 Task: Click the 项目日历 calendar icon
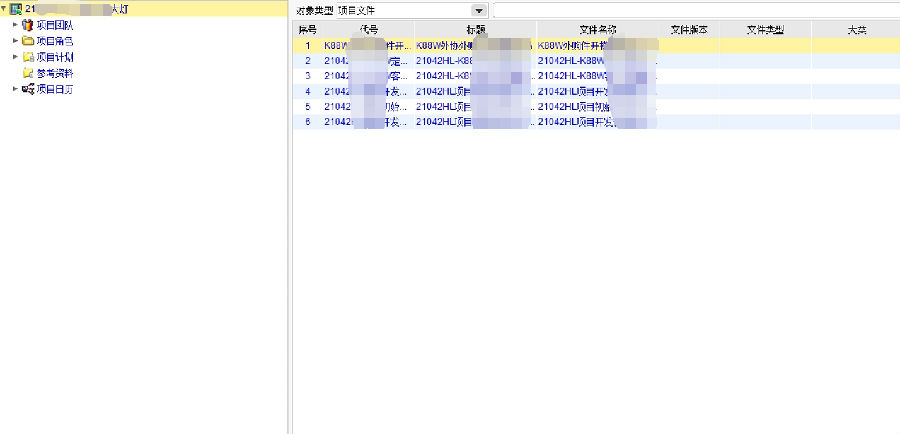28,89
